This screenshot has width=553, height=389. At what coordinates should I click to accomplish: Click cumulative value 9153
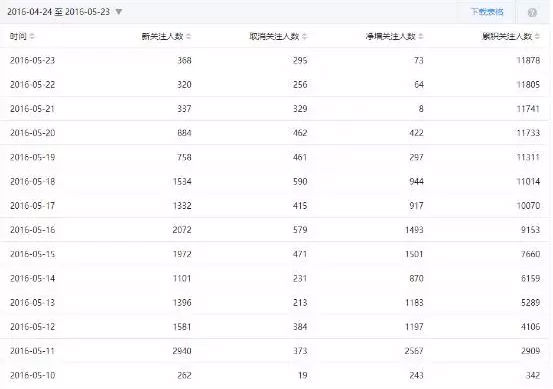(530, 230)
